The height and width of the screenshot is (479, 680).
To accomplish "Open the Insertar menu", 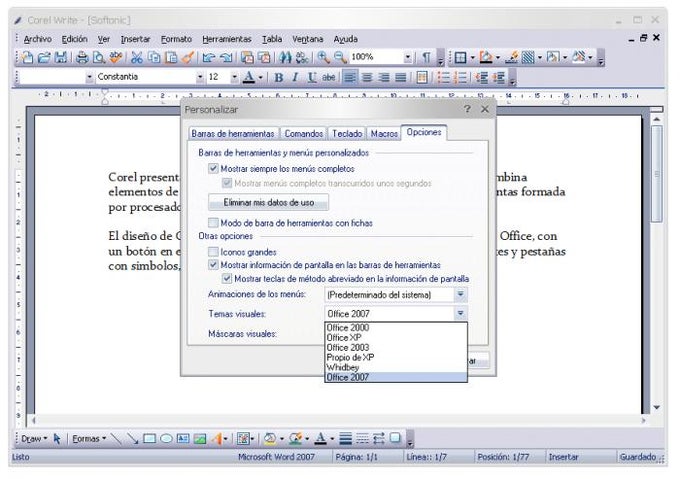I will pos(135,39).
